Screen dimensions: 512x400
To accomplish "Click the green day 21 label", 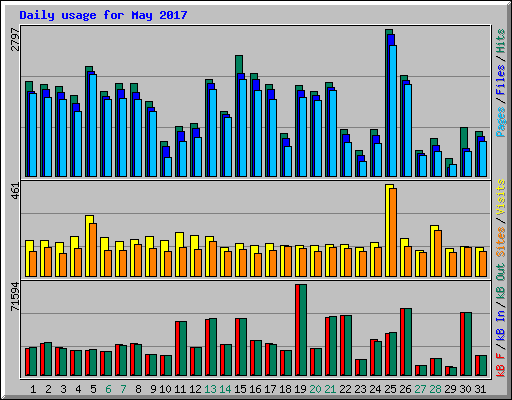I will click(x=330, y=389).
